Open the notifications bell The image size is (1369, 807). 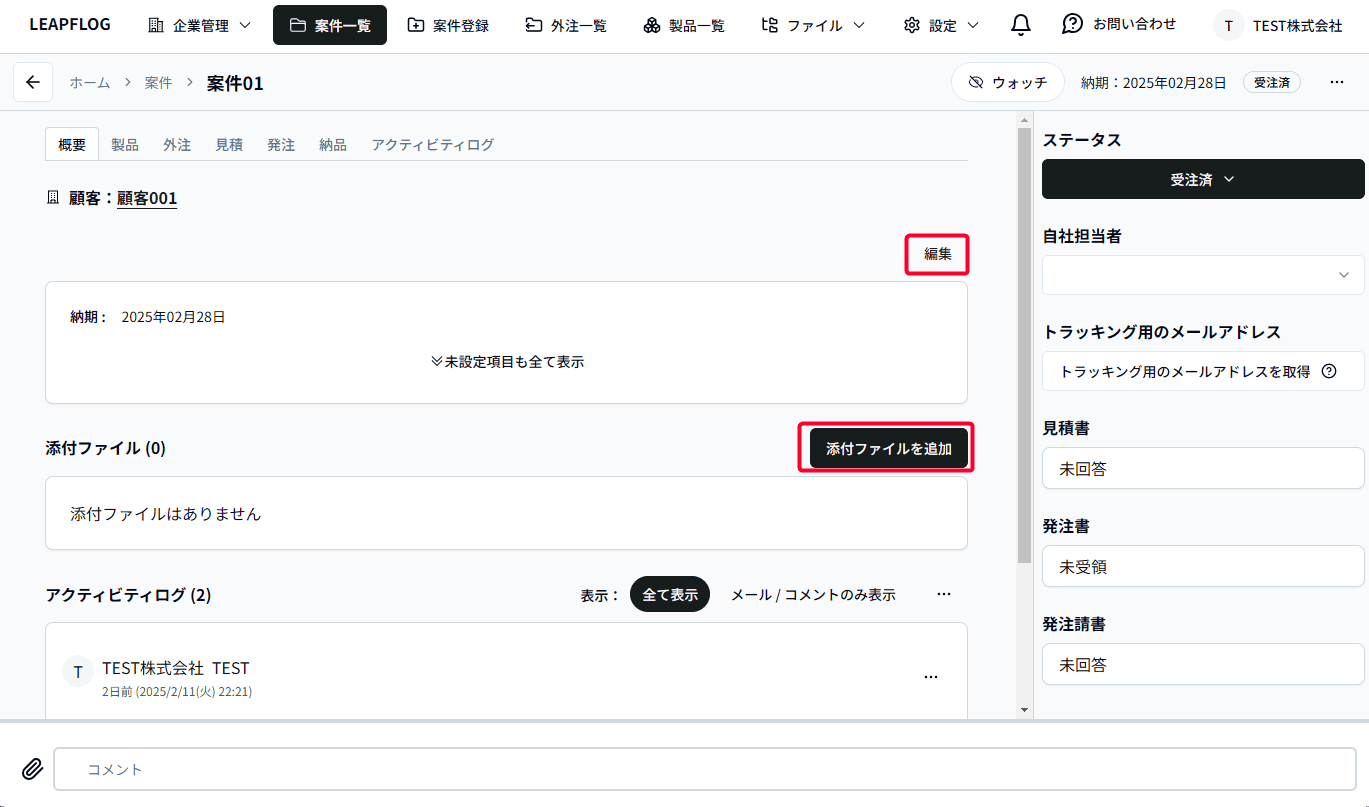pyautogui.click(x=1020, y=25)
